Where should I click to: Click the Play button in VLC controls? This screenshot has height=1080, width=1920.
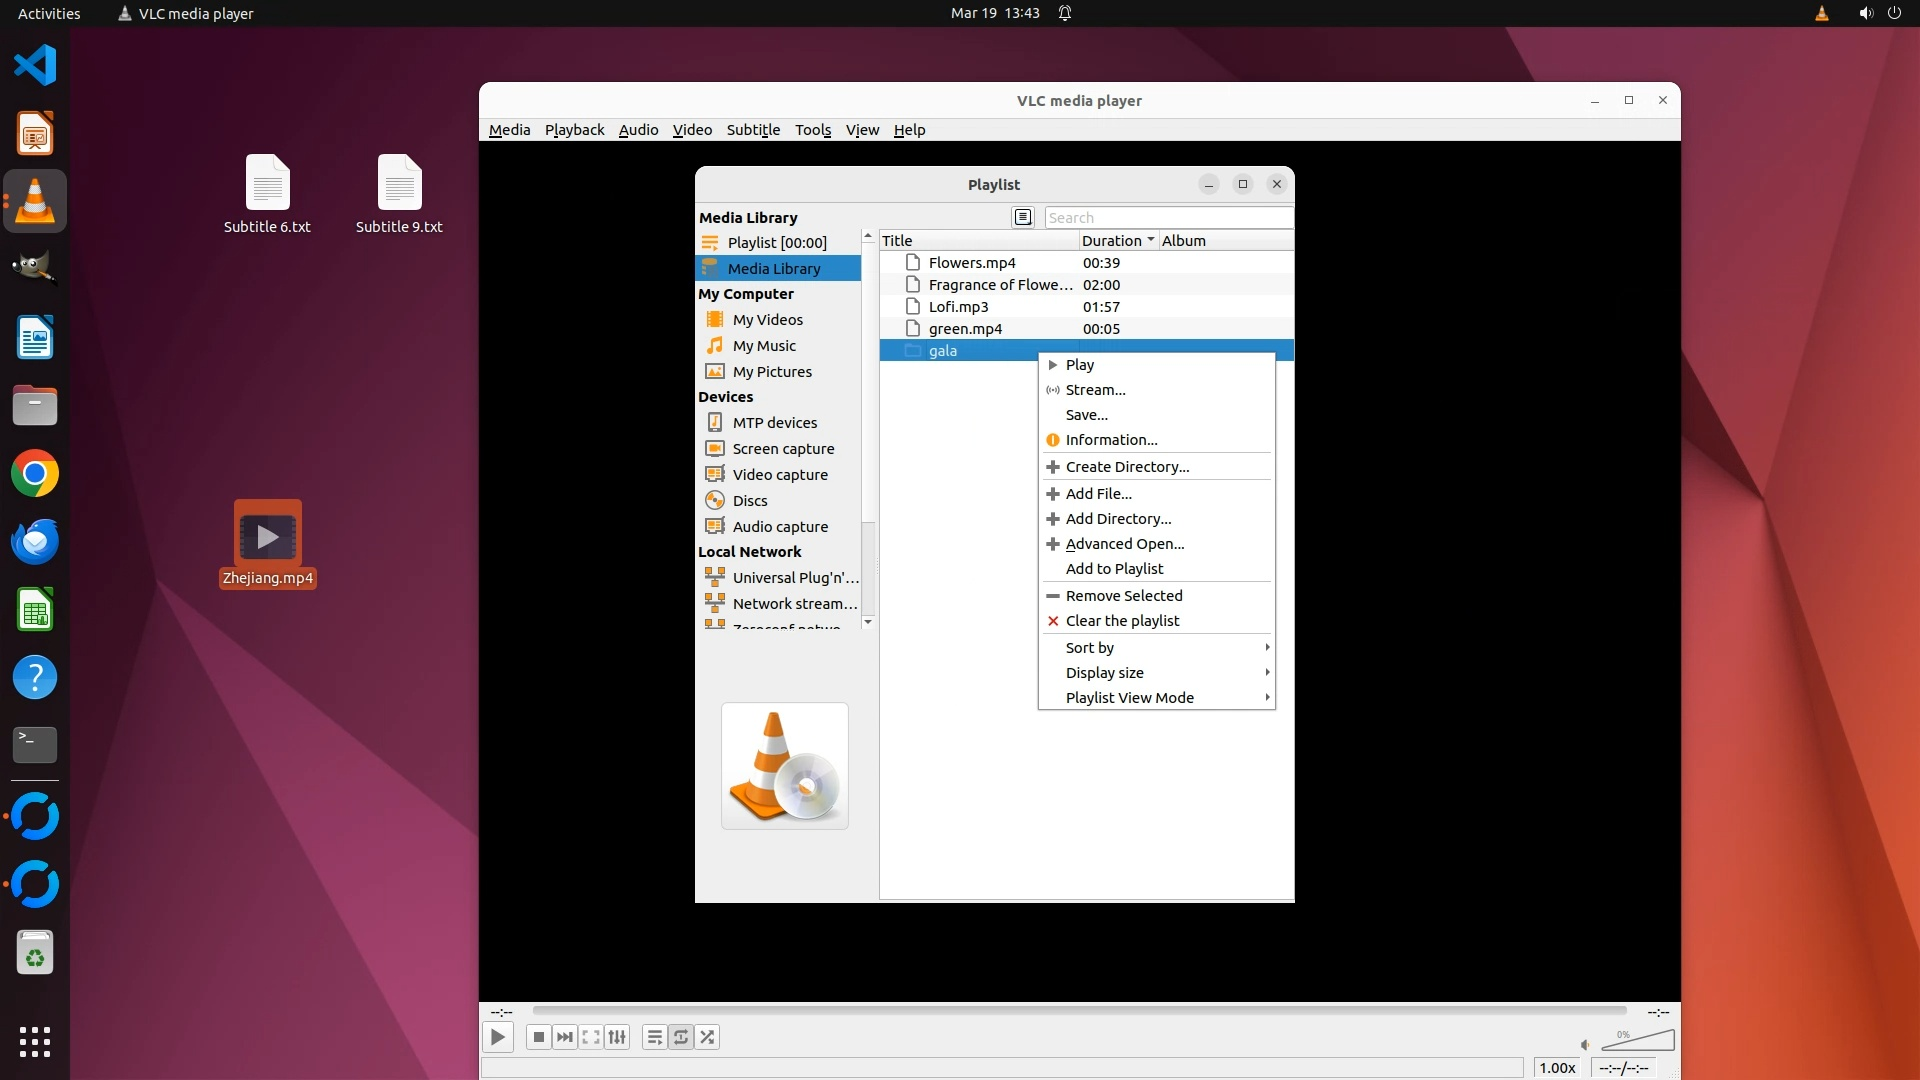coord(497,1037)
